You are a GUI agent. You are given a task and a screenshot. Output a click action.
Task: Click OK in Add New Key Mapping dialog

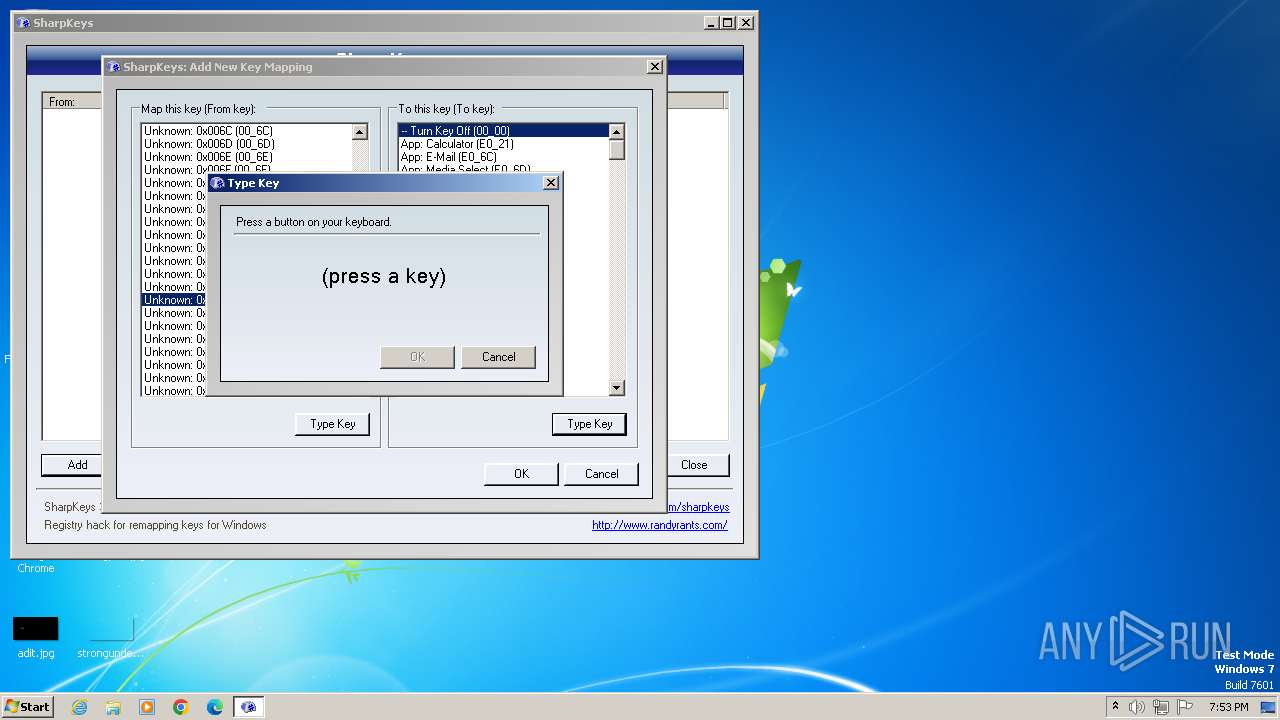[x=521, y=474]
